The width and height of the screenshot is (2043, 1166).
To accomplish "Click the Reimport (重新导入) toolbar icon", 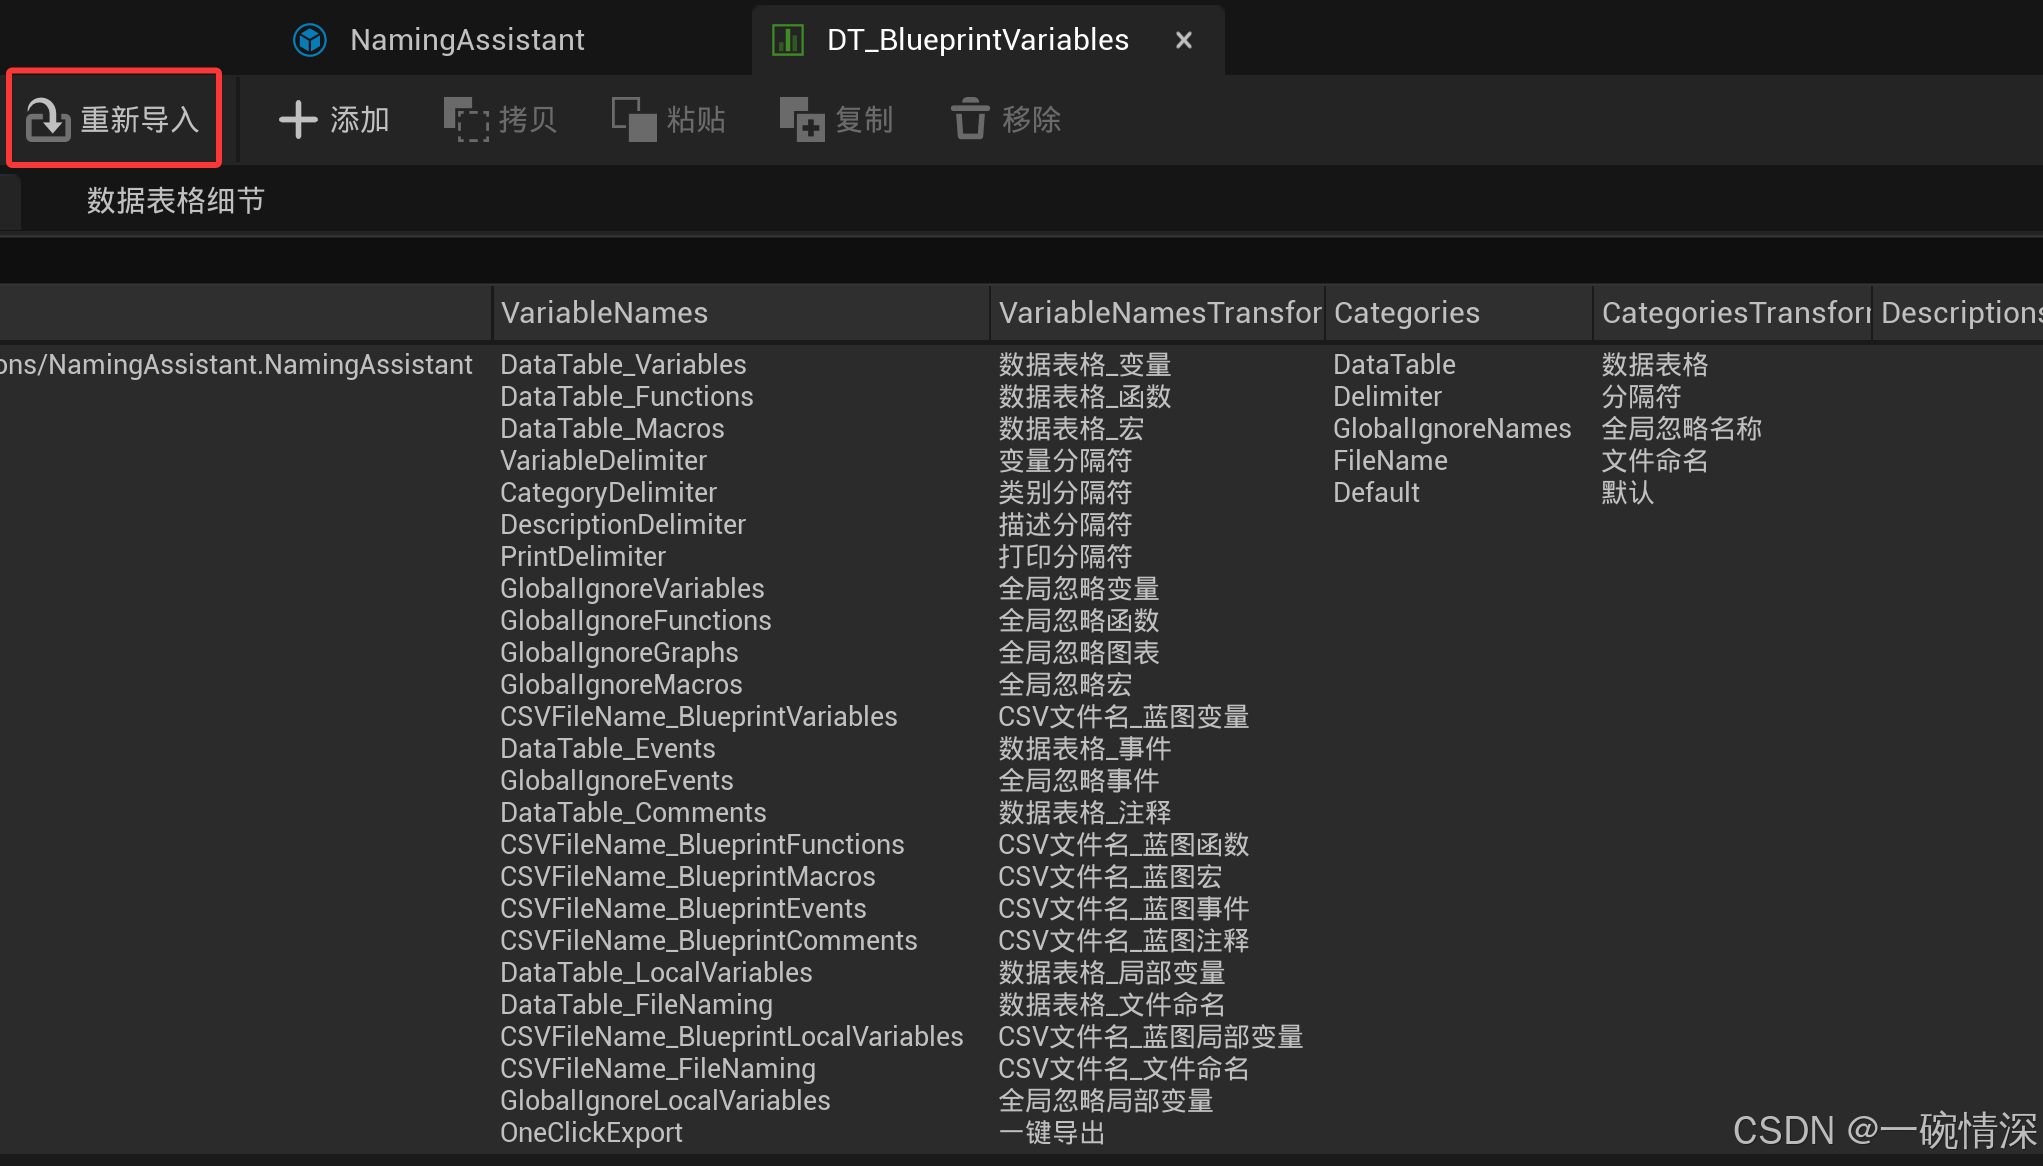I will 47,120.
